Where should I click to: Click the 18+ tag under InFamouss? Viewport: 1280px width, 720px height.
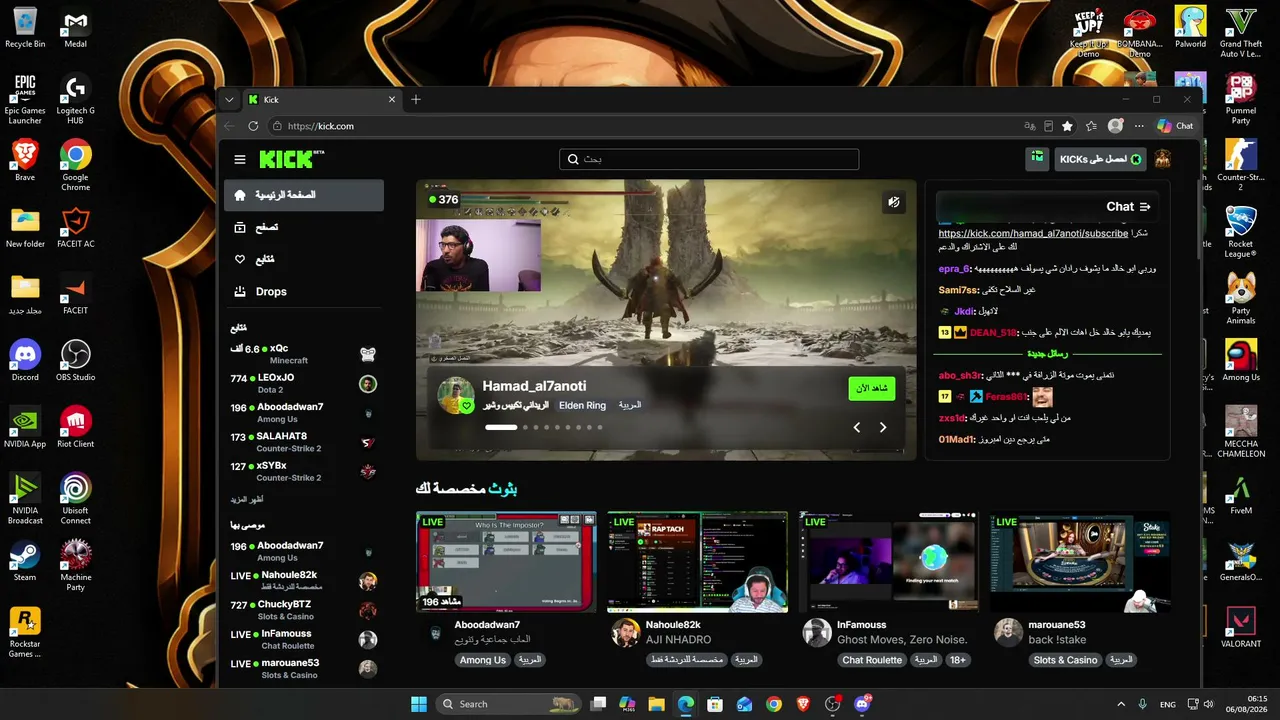957,660
